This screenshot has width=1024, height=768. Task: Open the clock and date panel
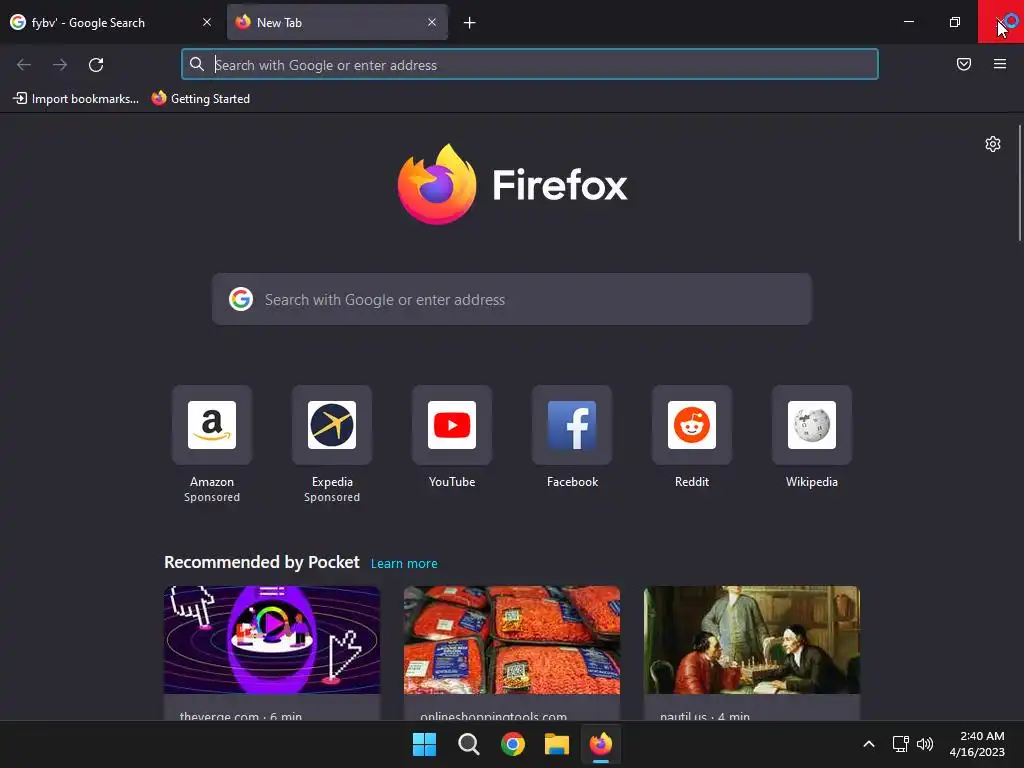coord(977,744)
